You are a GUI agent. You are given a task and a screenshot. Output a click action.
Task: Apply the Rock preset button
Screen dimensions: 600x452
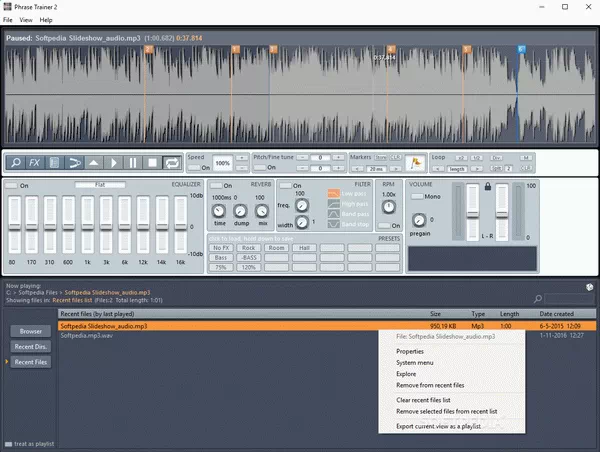pos(248,247)
